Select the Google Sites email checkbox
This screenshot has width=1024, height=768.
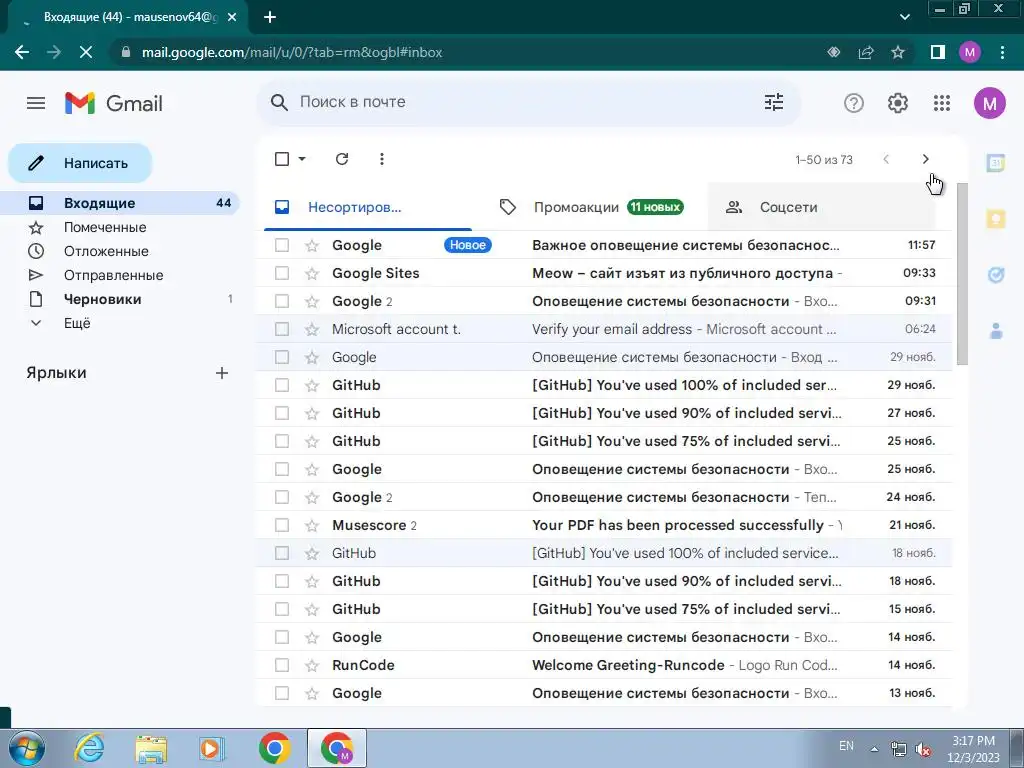point(282,273)
